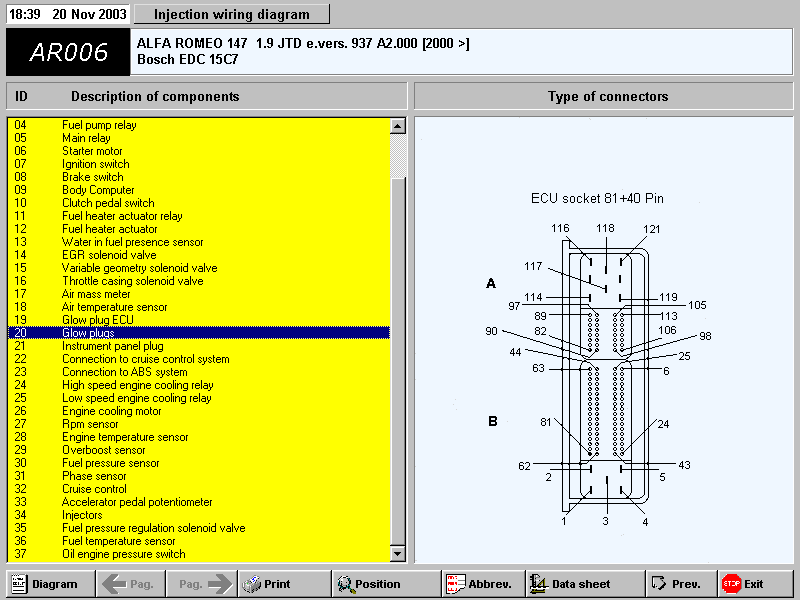Click the AR006 code box
This screenshot has width=800, height=600.
68,52
